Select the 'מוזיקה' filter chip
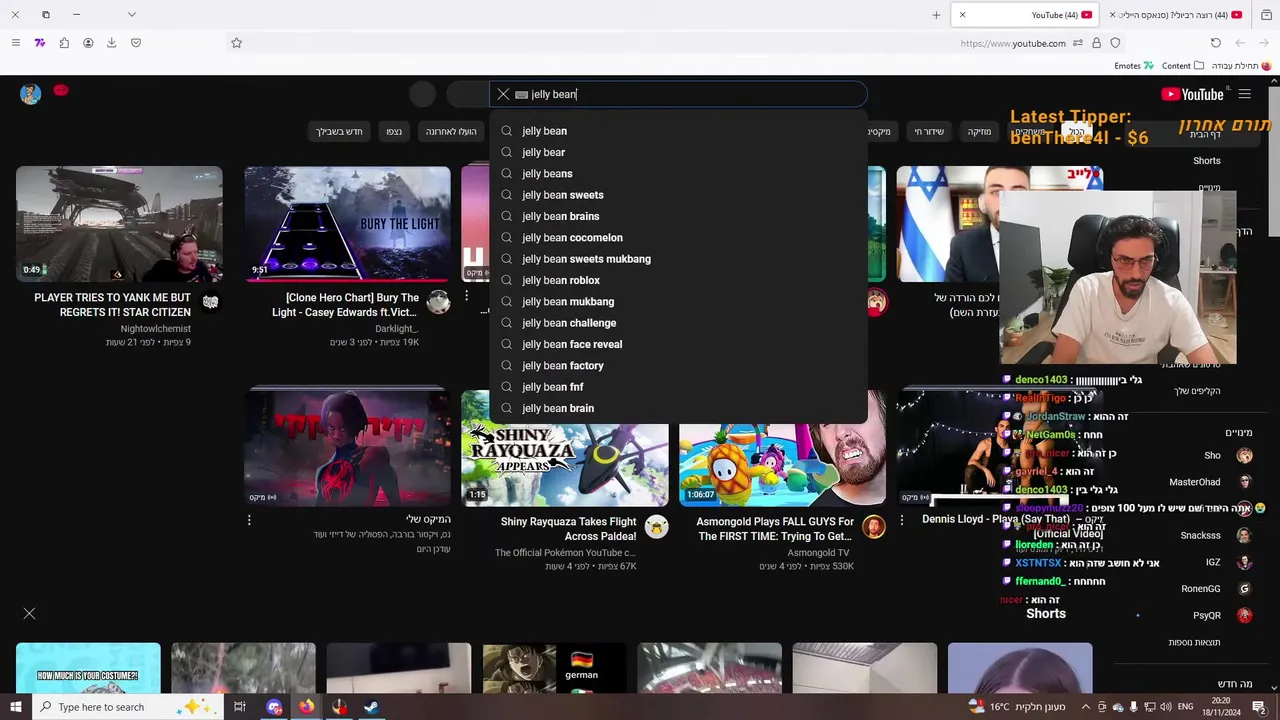The width and height of the screenshot is (1280, 720). [979, 132]
